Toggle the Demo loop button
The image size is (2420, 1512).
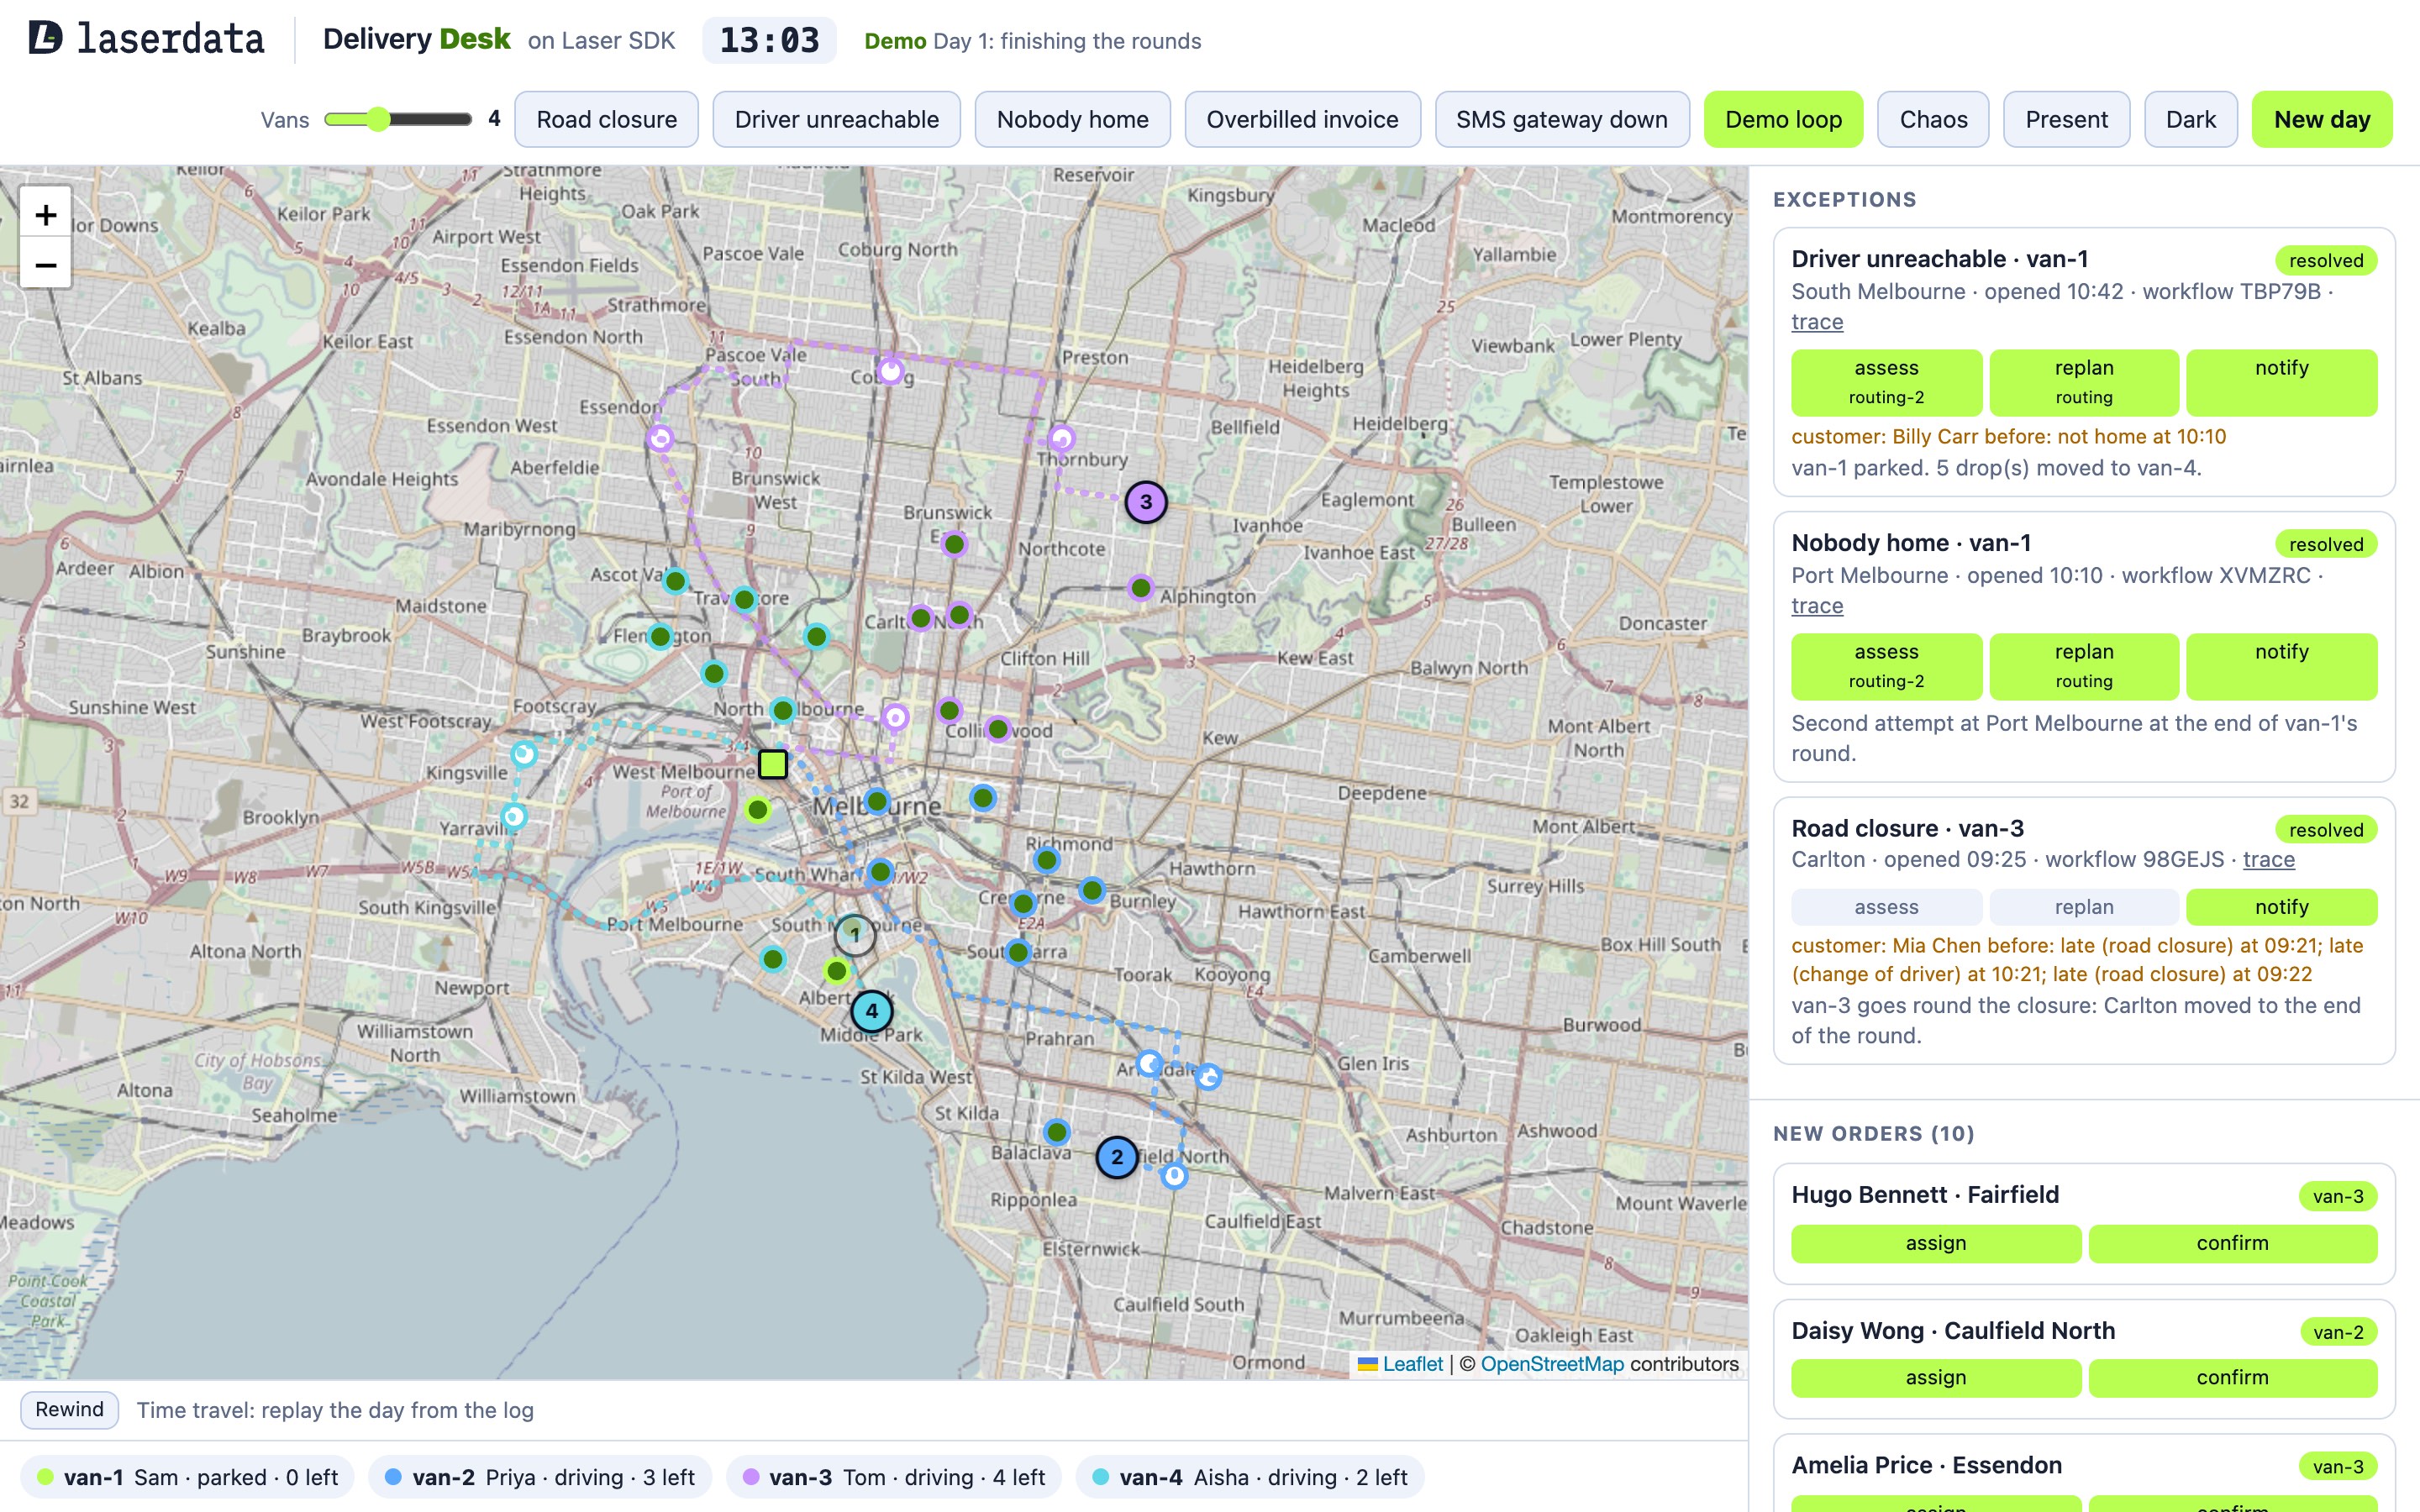1783,119
